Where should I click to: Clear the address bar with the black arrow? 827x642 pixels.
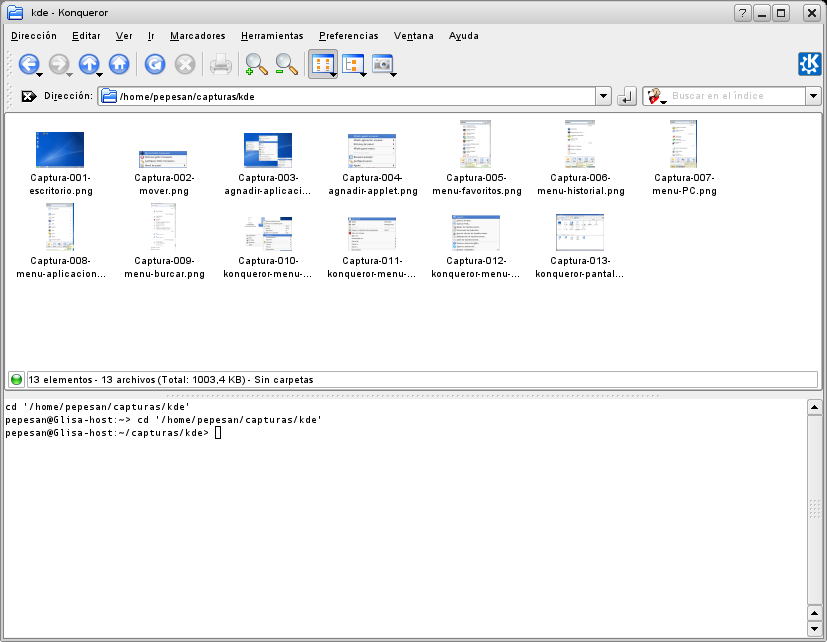coord(29,97)
